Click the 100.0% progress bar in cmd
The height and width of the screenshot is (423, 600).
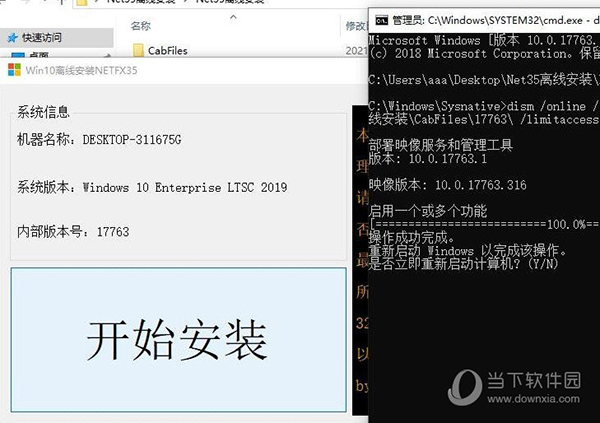[x=484, y=224]
